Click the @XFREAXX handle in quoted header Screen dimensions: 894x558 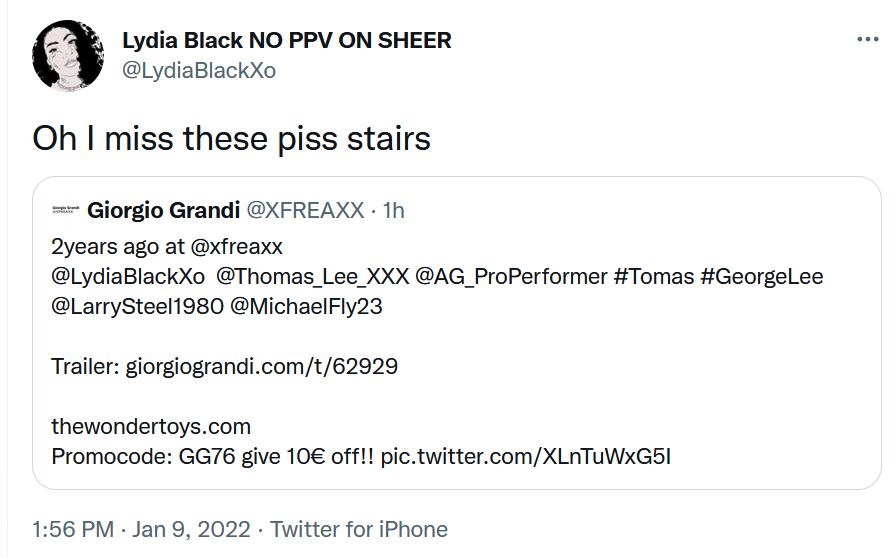pyautogui.click(x=305, y=211)
